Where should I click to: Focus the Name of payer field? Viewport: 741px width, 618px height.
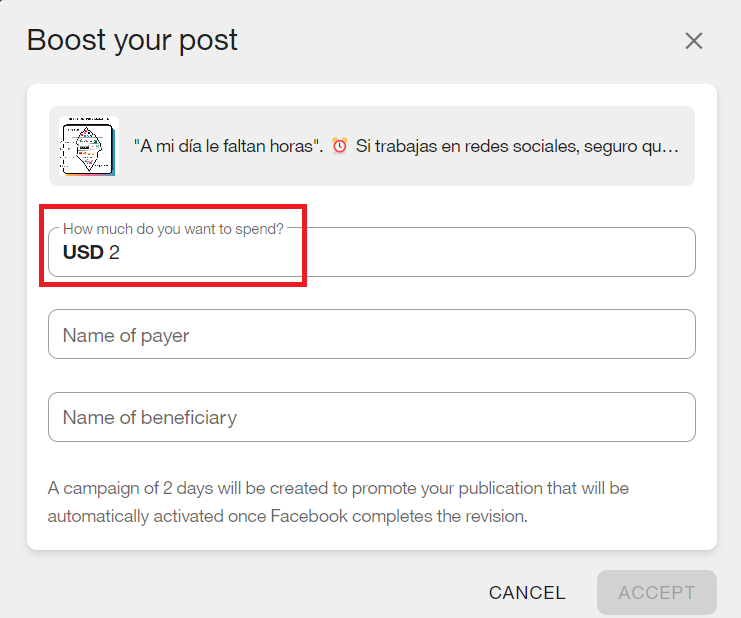point(371,335)
